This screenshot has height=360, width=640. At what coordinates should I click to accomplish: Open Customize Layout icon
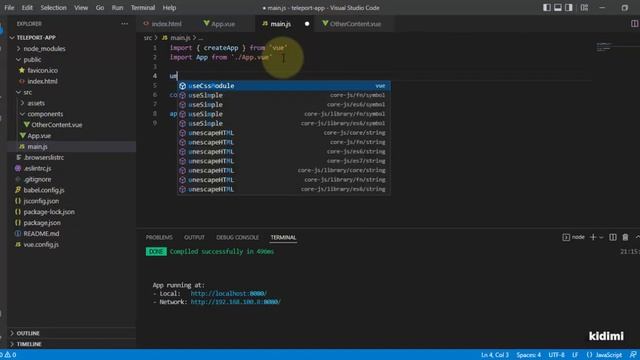[584, 7]
